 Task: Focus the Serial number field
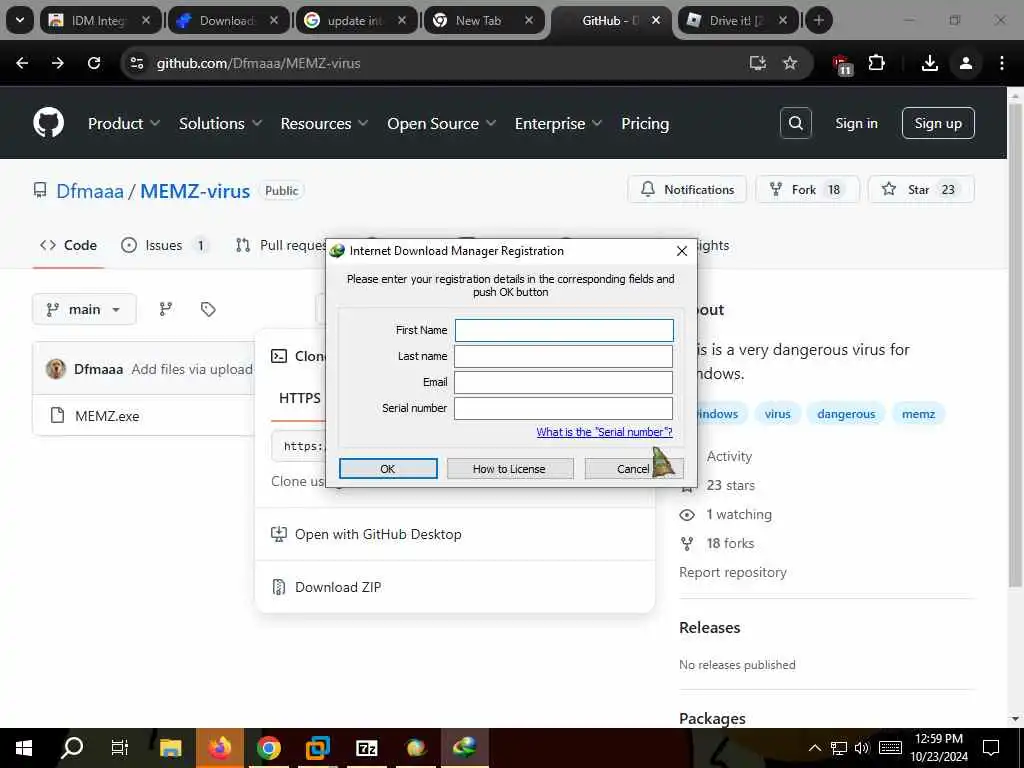tap(564, 408)
